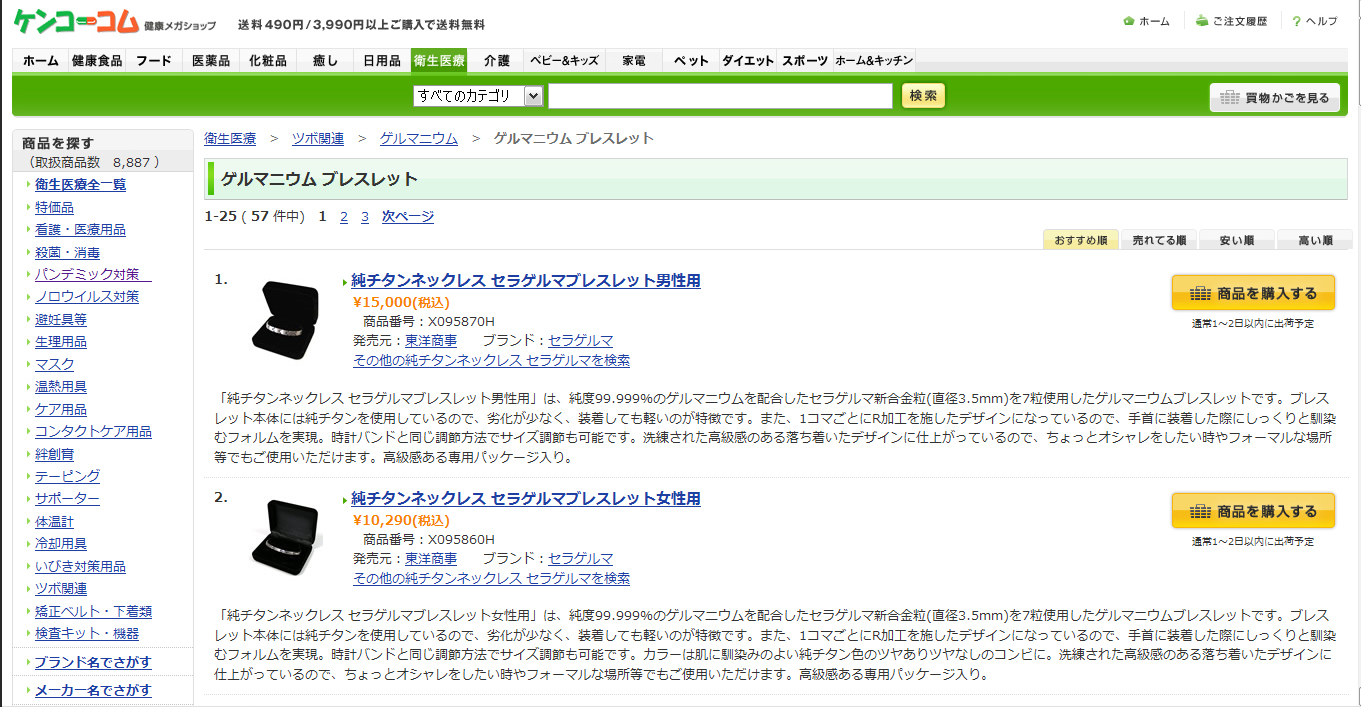Screen dimensions: 1361x707
Task: Open the 看護・医療用品 sidebar link
Action: click(80, 230)
